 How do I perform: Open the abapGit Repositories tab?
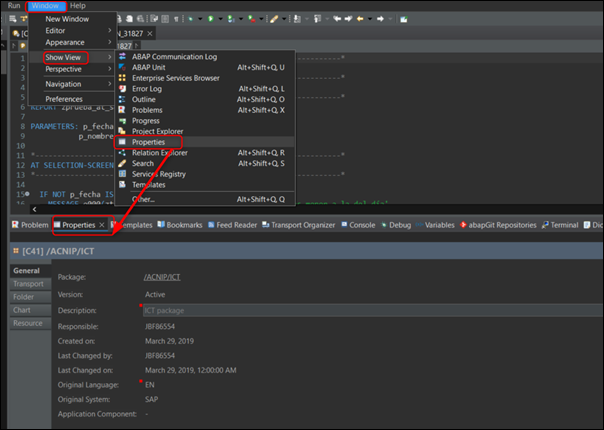498,225
